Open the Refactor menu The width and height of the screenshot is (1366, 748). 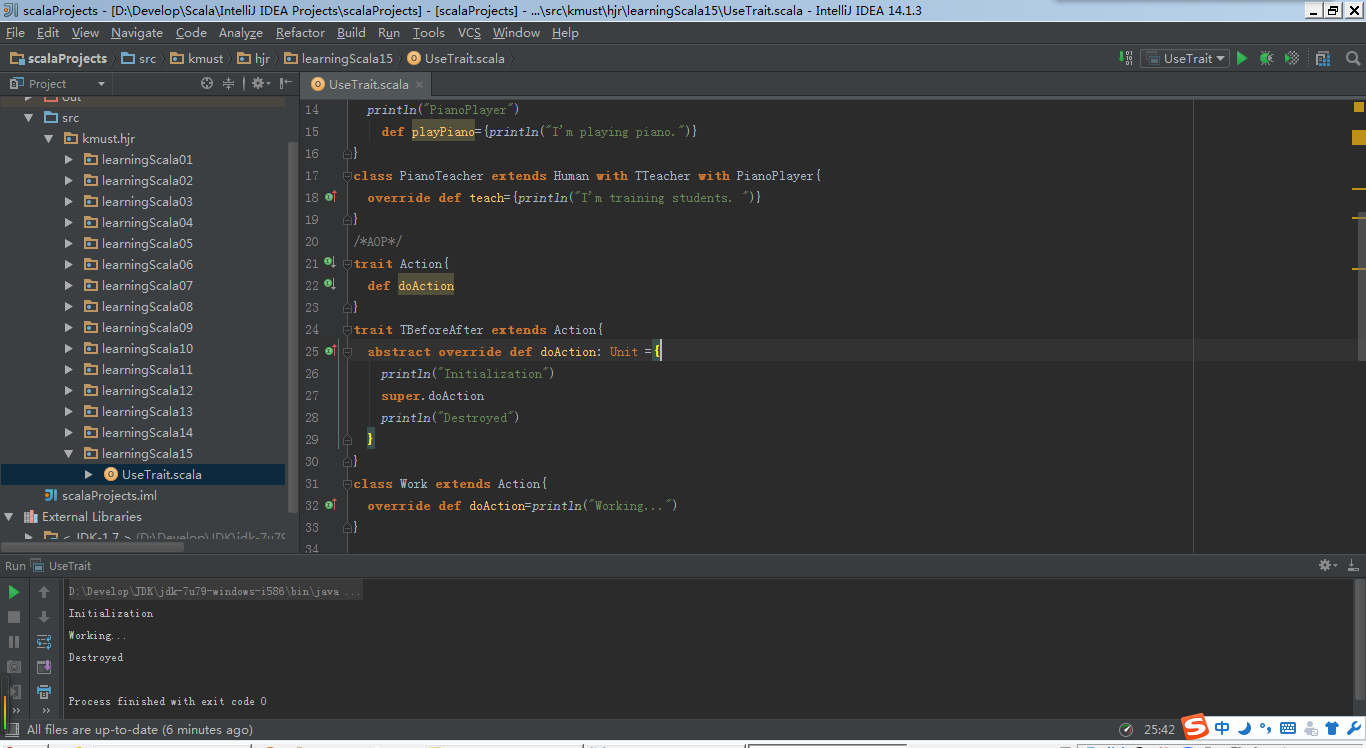(x=300, y=33)
